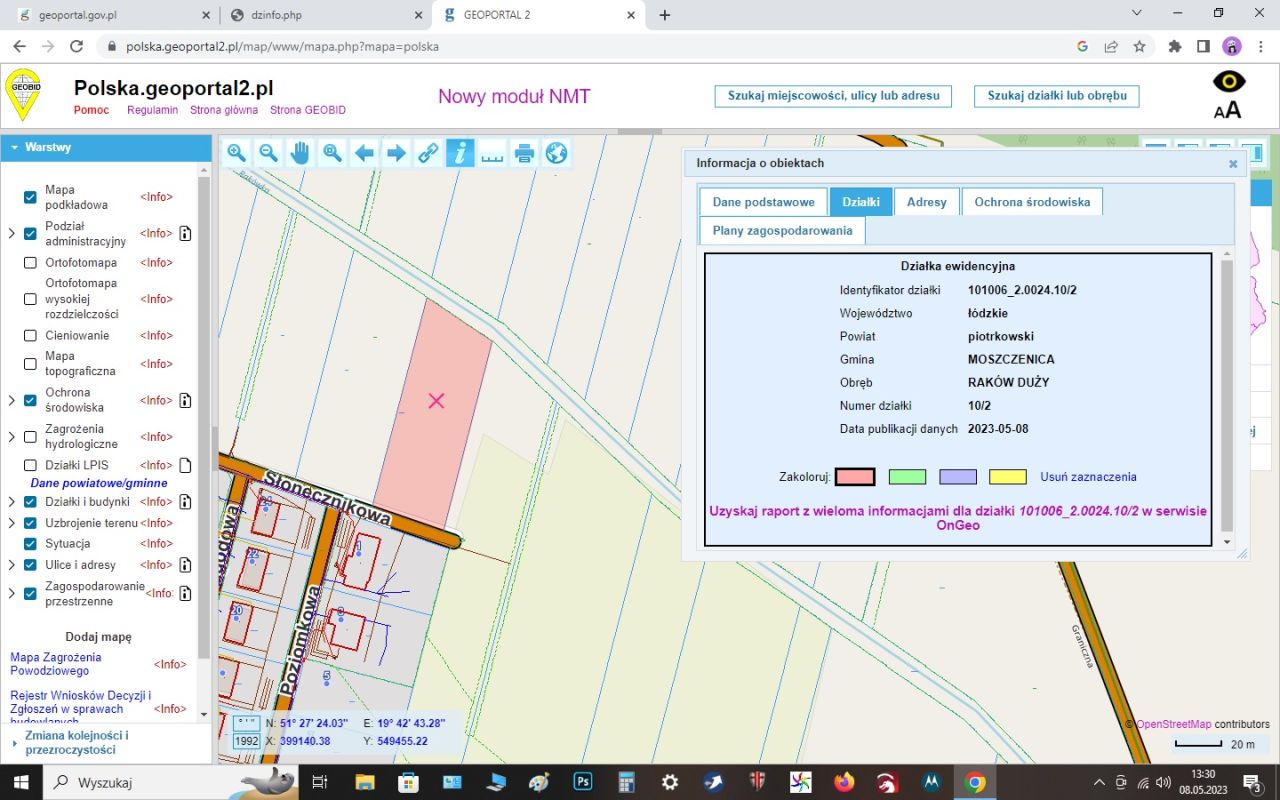
Task: Switch to the Adresy tab
Action: point(926,202)
